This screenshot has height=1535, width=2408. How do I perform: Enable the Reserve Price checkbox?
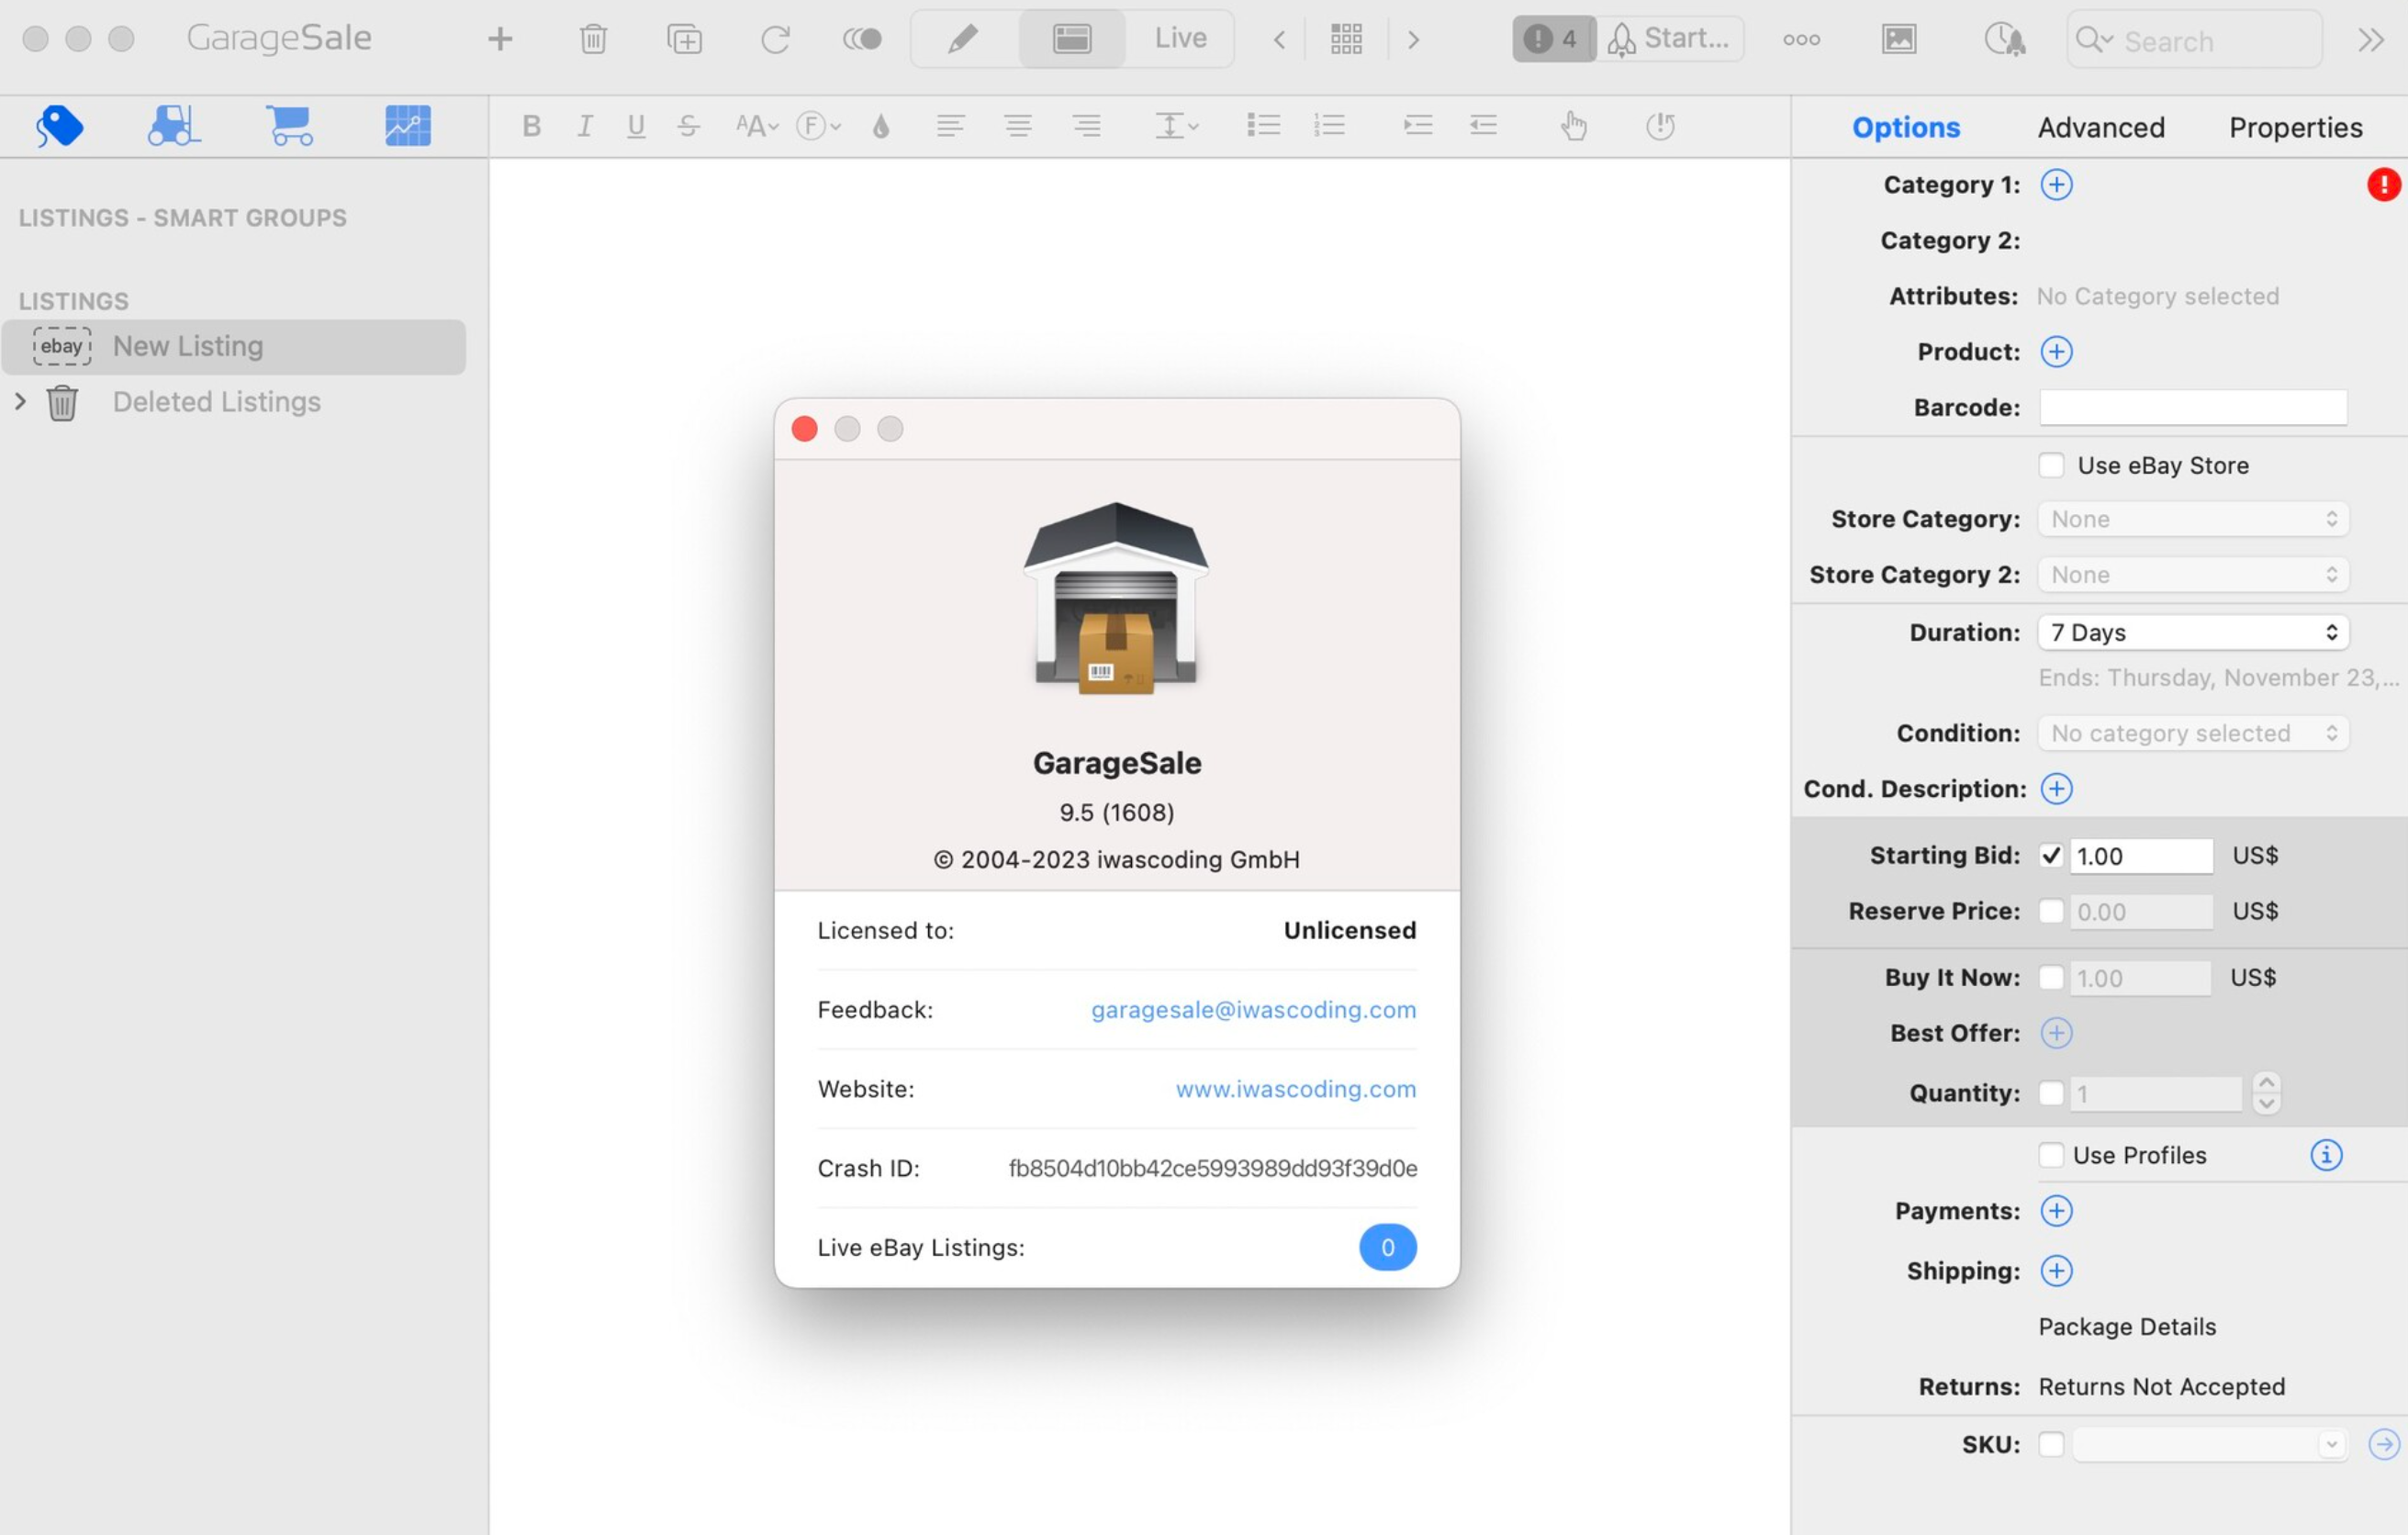coord(2051,911)
